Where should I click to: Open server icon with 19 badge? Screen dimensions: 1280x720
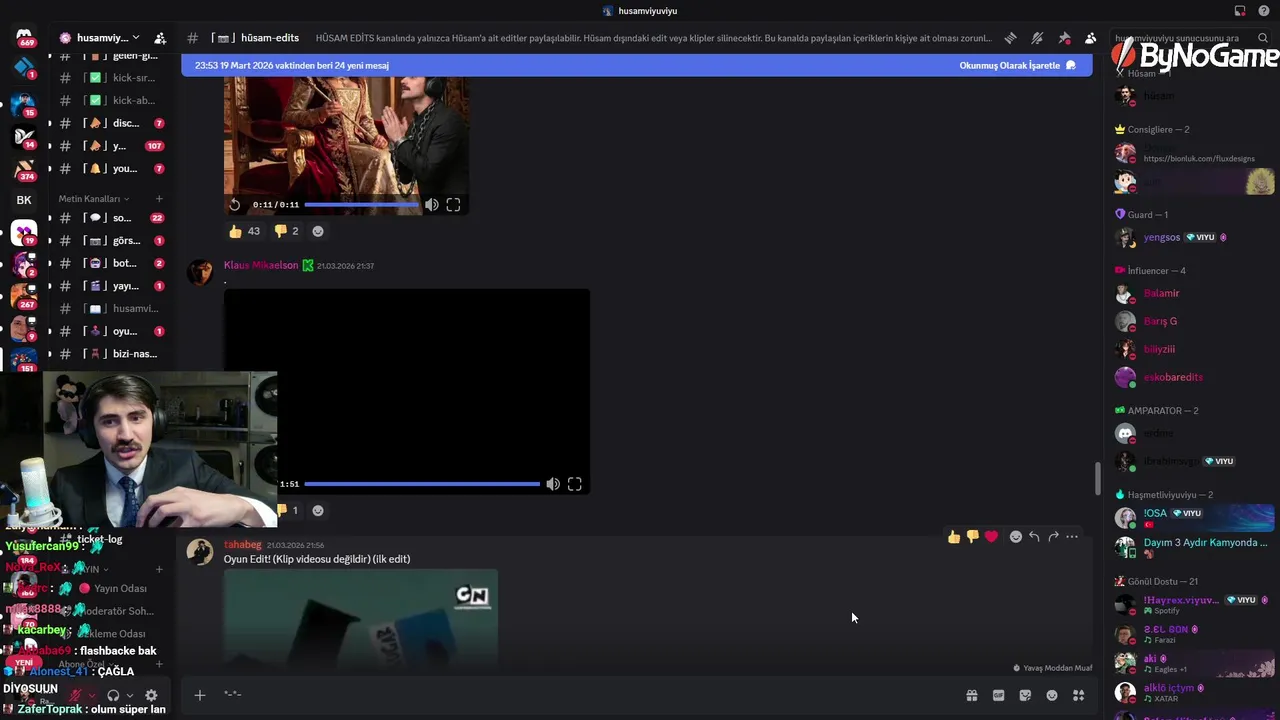(24, 232)
